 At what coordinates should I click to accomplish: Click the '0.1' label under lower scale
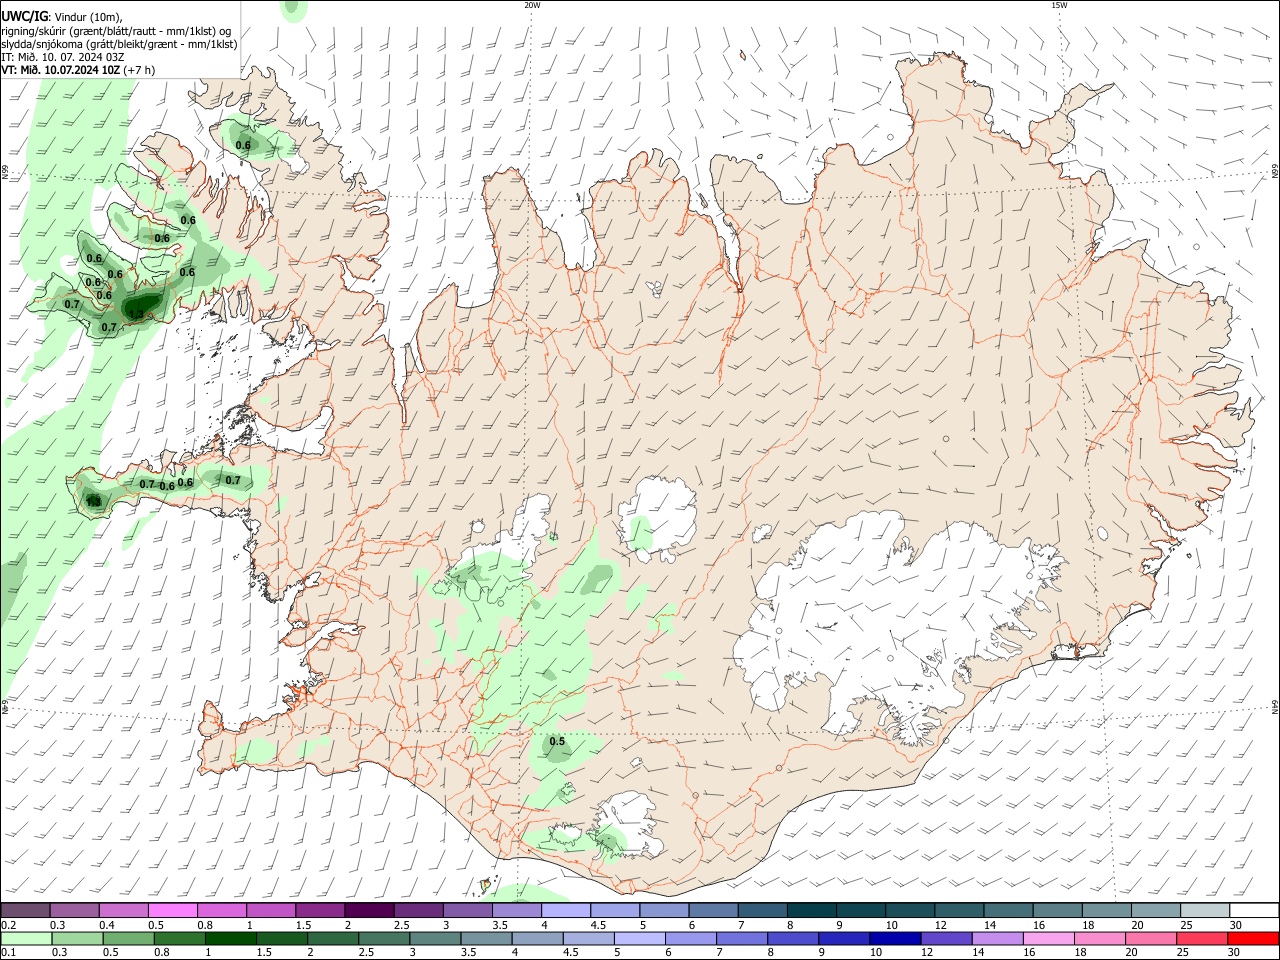[x=9, y=953]
